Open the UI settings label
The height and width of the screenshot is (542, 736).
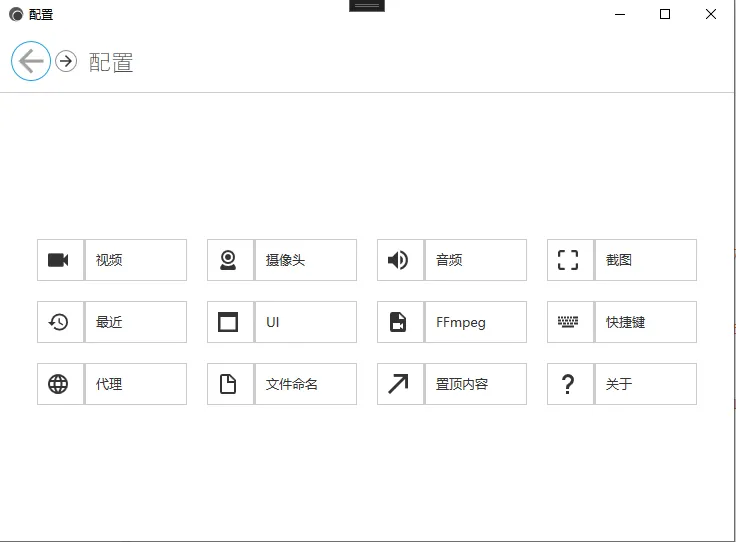point(273,322)
